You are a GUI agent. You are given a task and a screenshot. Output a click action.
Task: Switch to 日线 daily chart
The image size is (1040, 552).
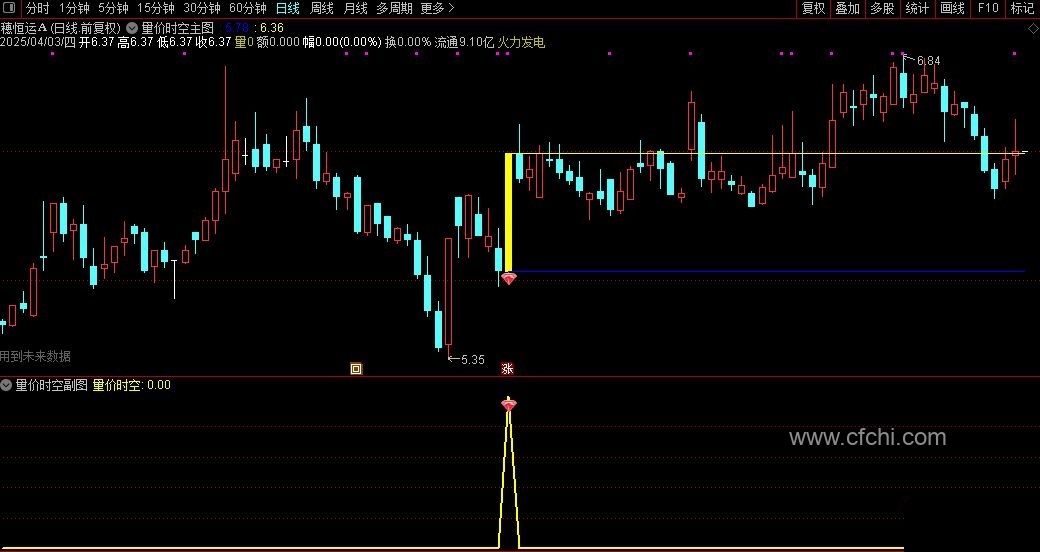tap(287, 8)
